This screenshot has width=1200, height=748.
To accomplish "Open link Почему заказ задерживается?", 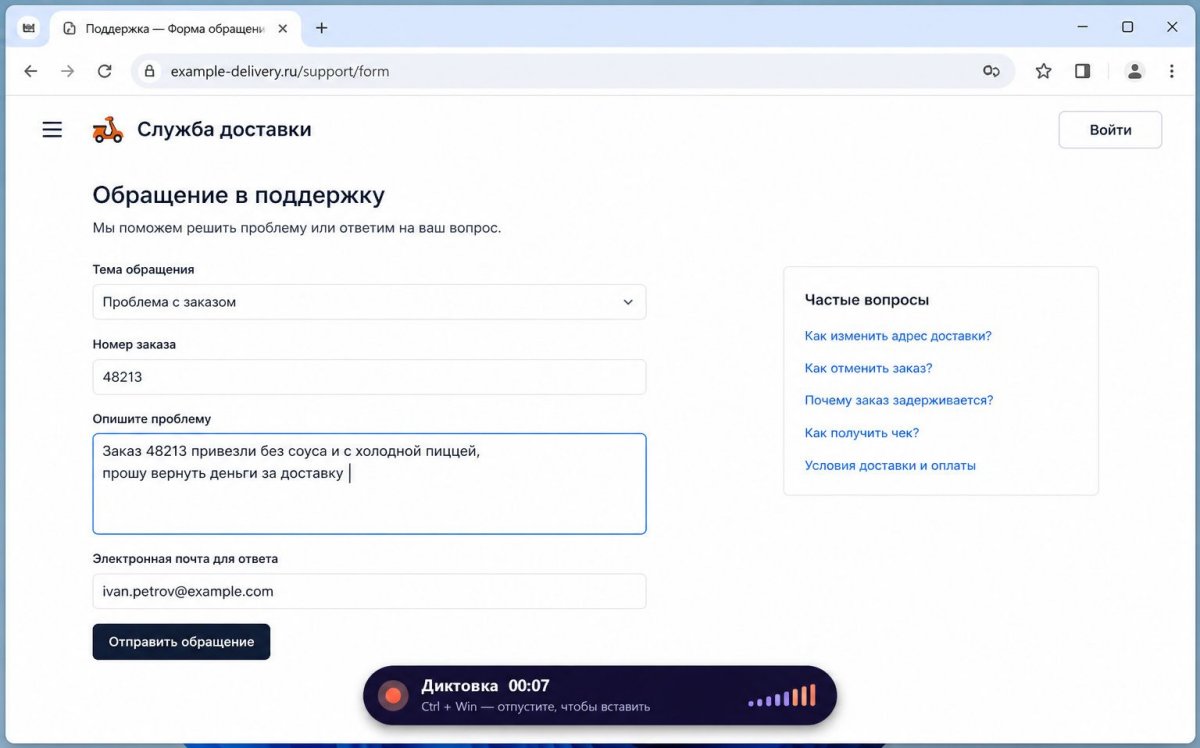I will [x=899, y=400].
